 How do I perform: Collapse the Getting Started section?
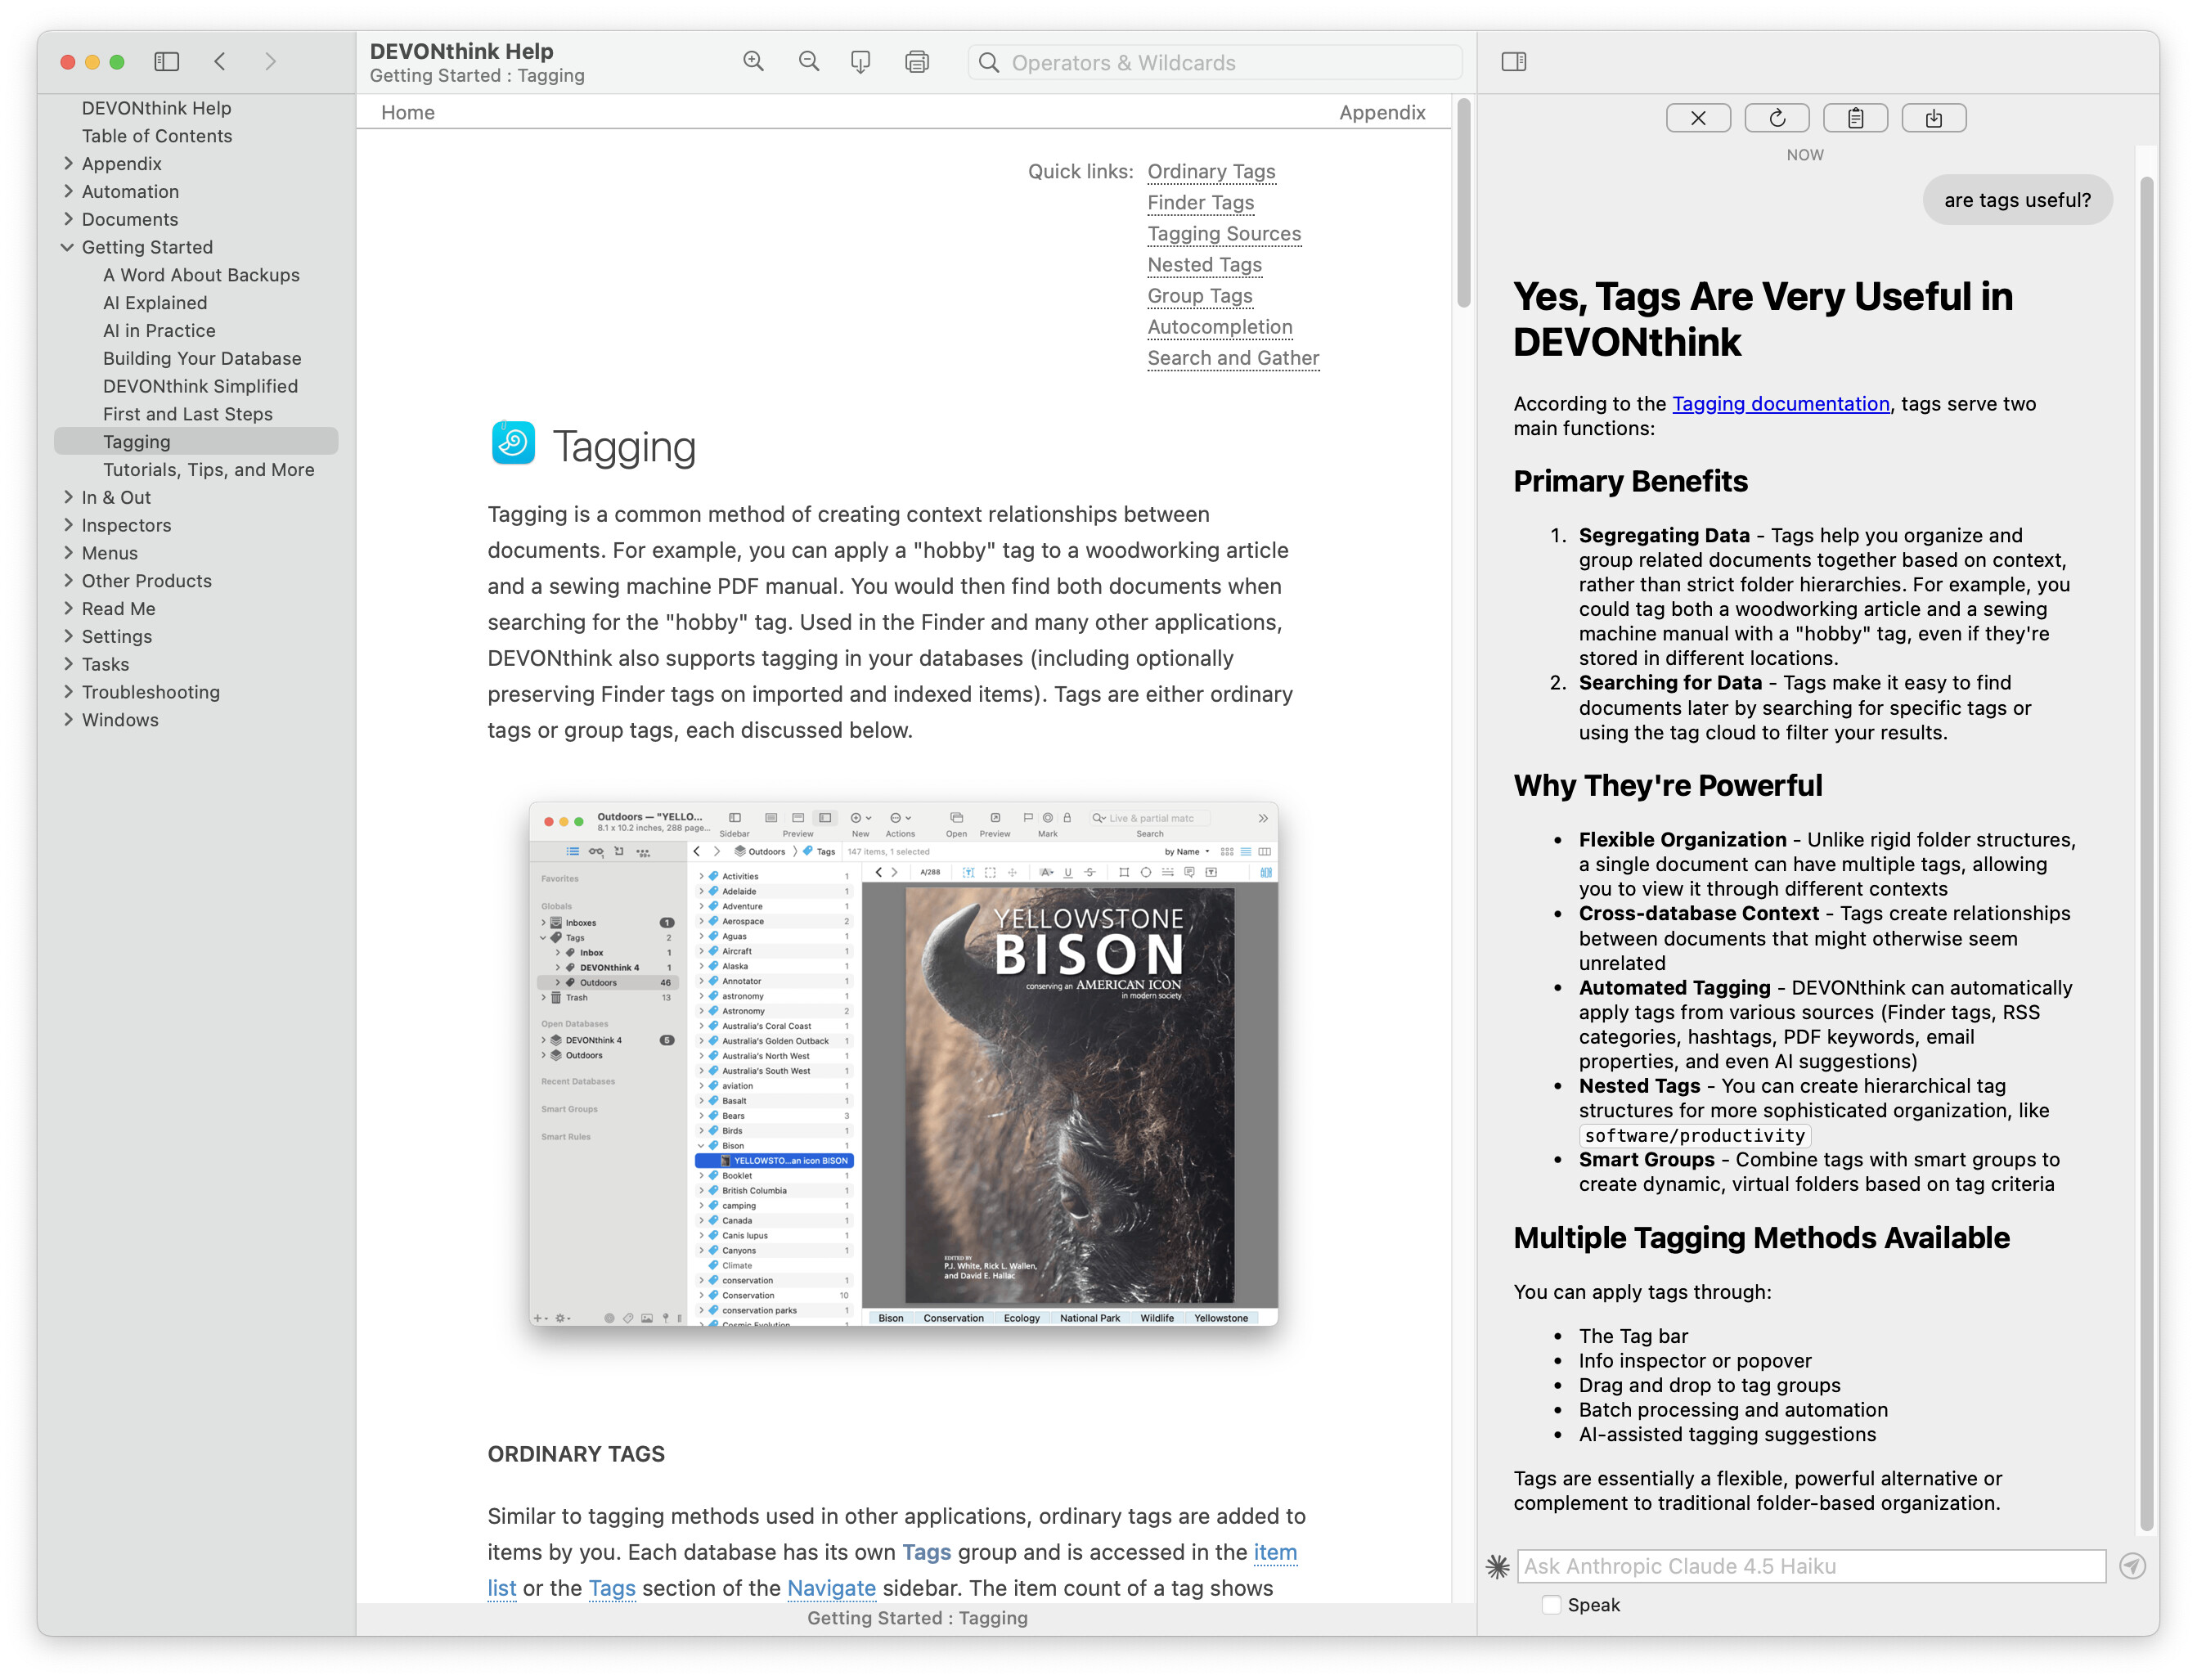(x=67, y=247)
